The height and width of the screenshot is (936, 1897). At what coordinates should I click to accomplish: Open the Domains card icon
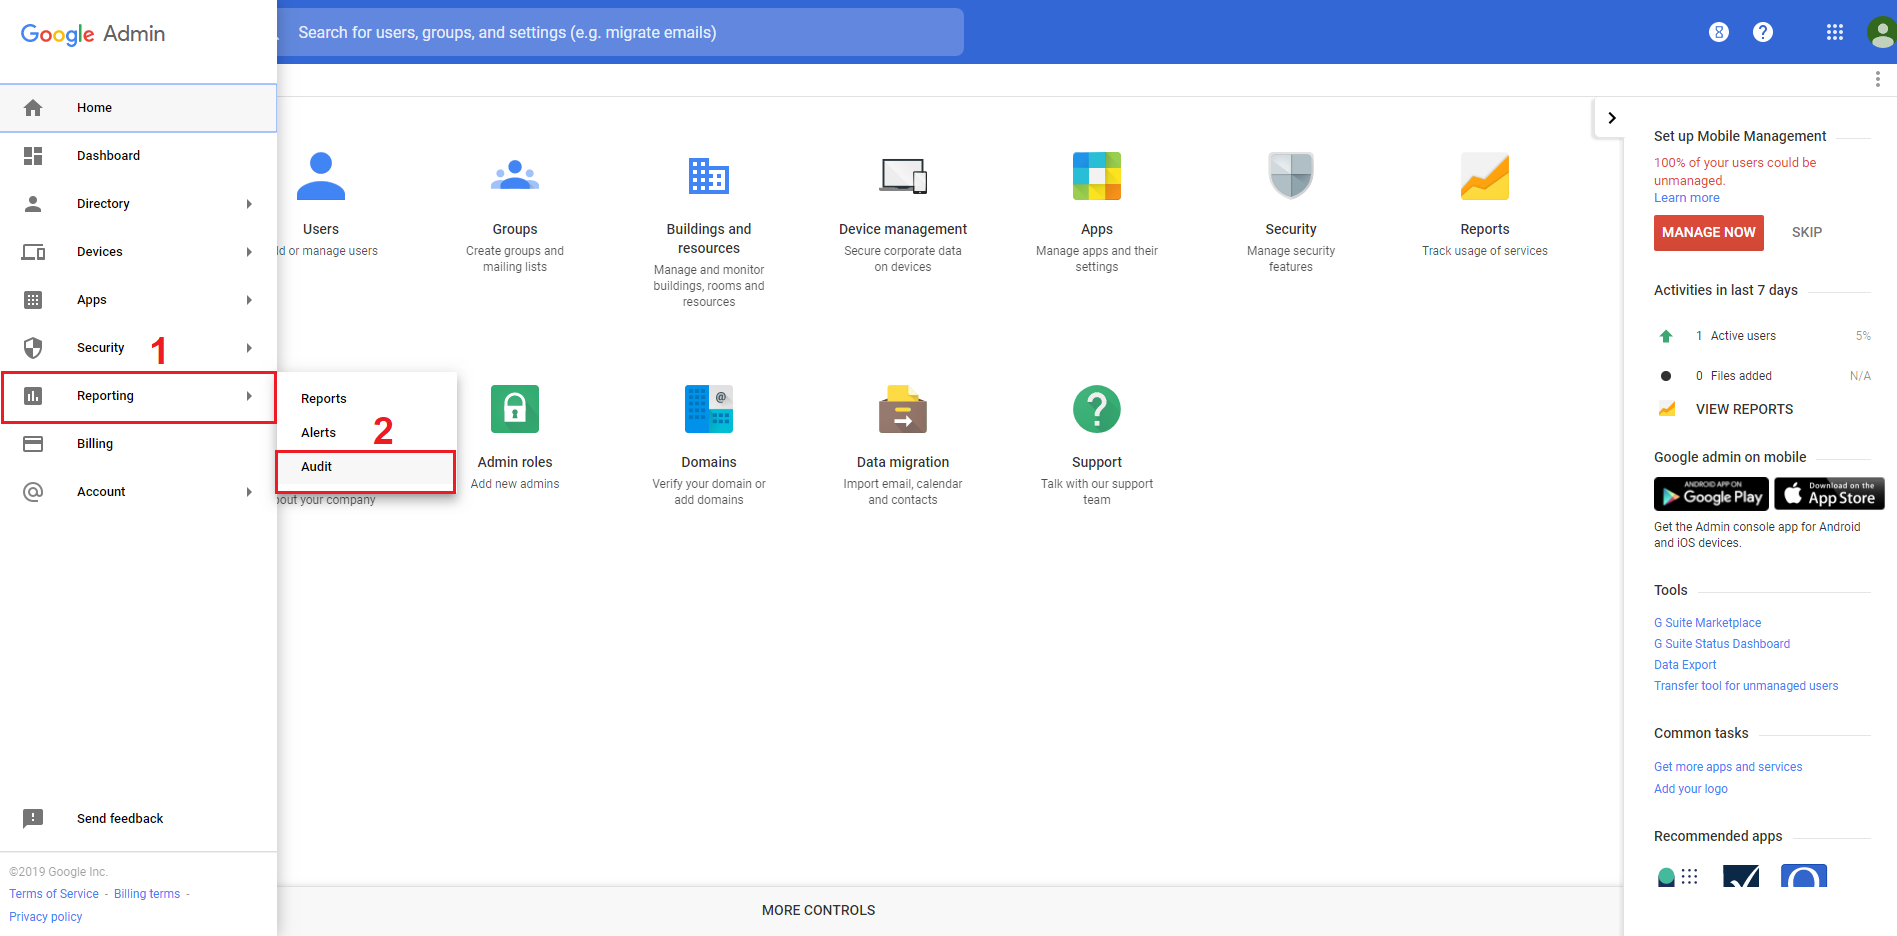pyautogui.click(x=709, y=409)
